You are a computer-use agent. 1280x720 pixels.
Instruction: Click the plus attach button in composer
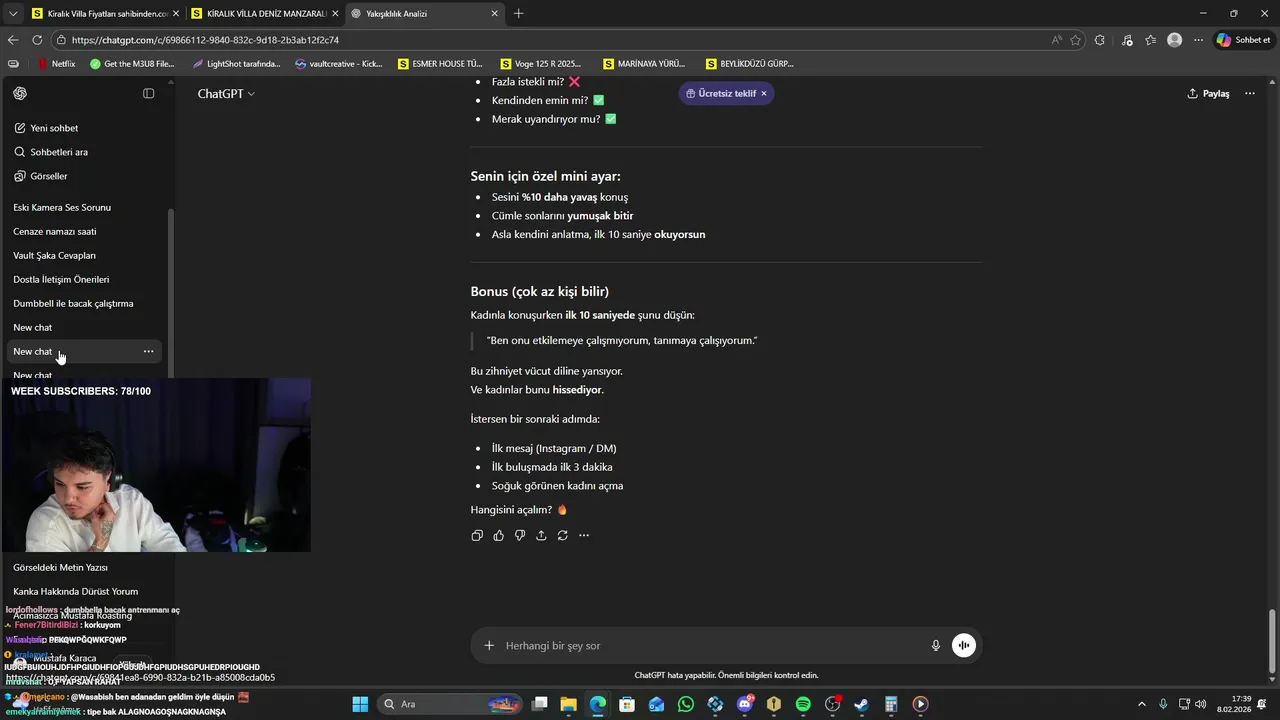pyautogui.click(x=489, y=645)
